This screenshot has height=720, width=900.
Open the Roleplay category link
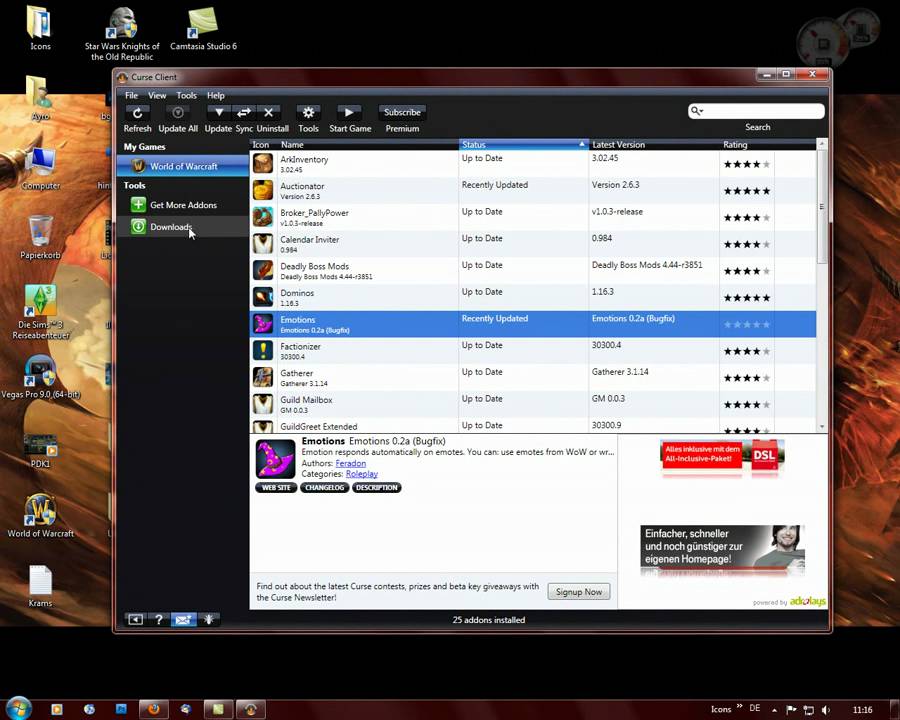(x=362, y=474)
